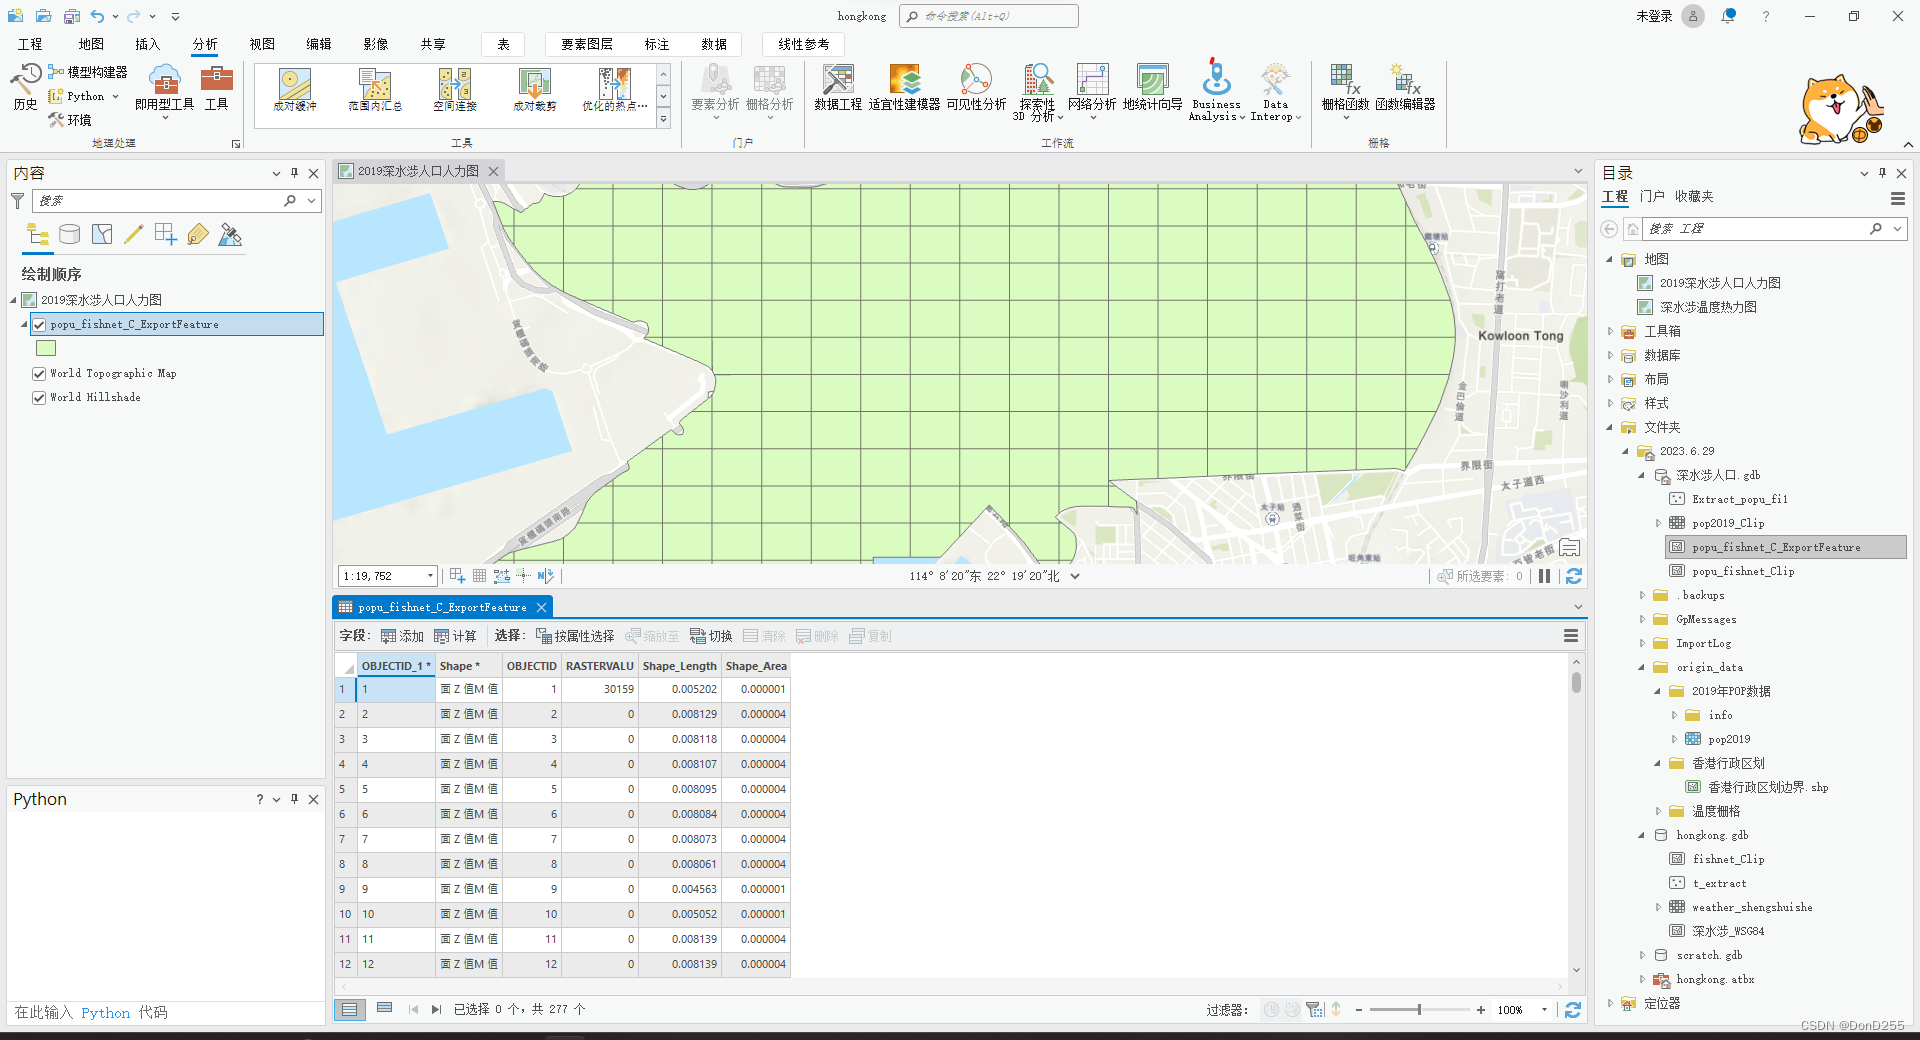Screen dimensions: 1920x1040
Task: Open Data Engineering (数据工程)
Action: click(838, 88)
